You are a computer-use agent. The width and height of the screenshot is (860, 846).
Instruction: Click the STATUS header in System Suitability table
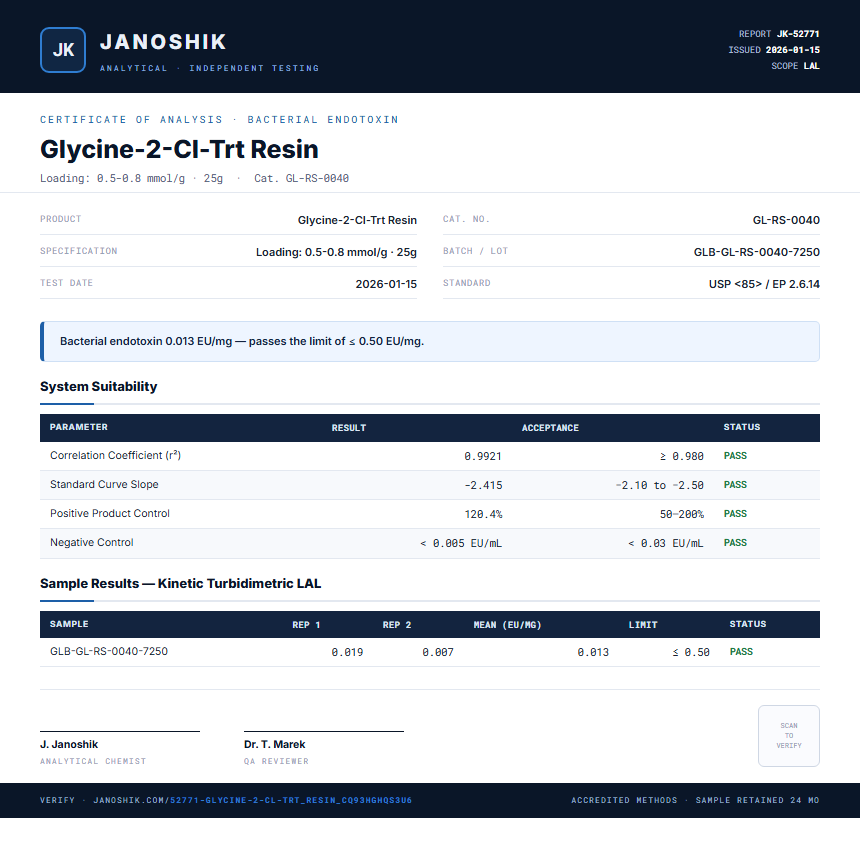pyautogui.click(x=742, y=427)
